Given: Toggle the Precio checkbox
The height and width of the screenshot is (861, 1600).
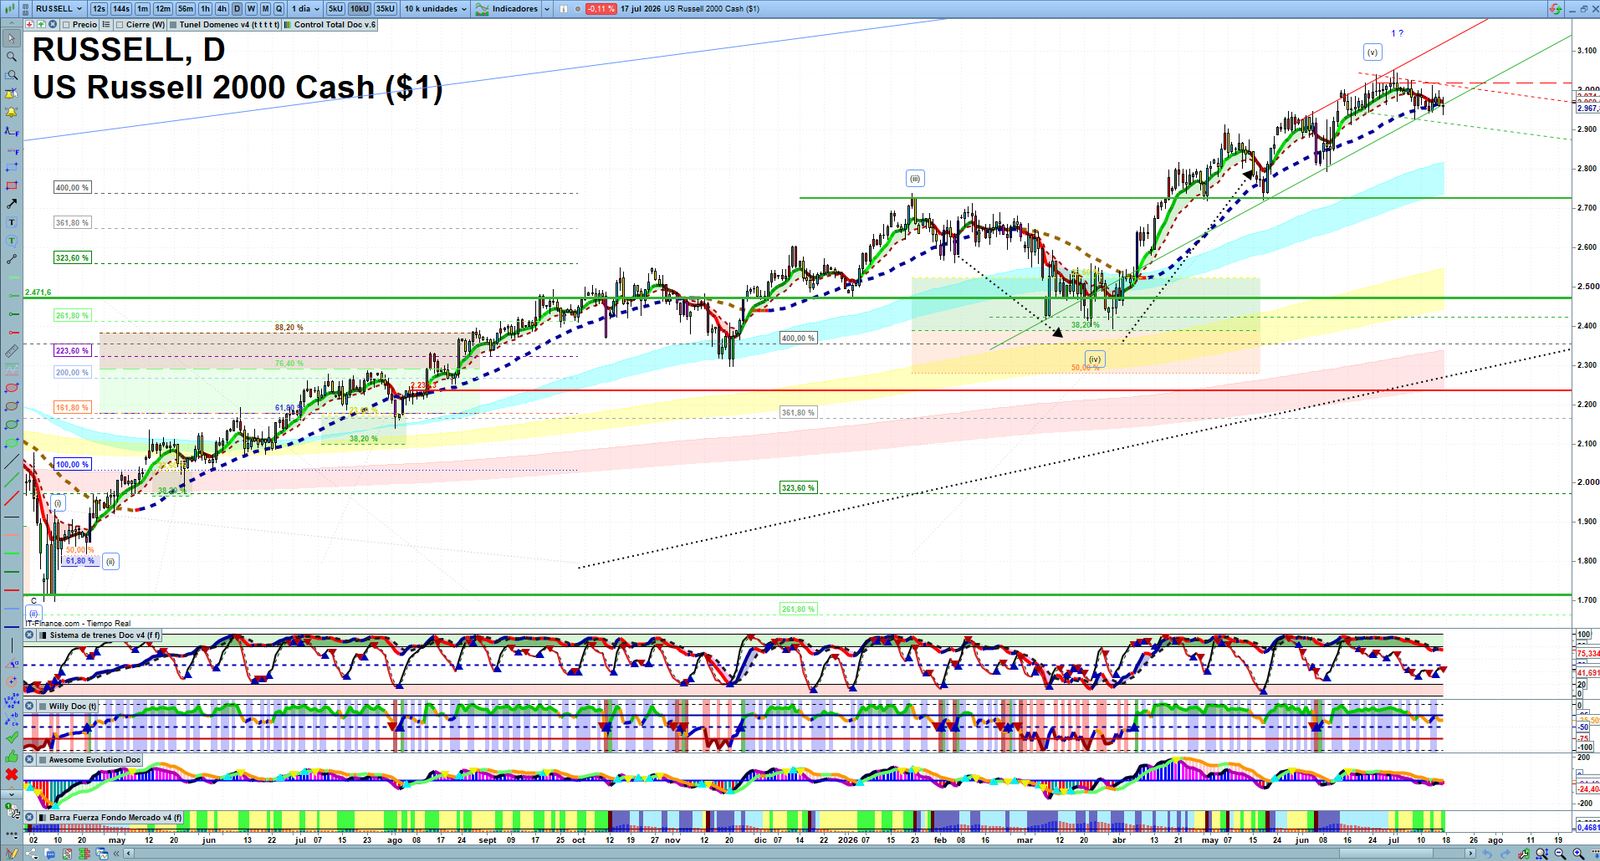Looking at the screenshot, I should [66, 24].
